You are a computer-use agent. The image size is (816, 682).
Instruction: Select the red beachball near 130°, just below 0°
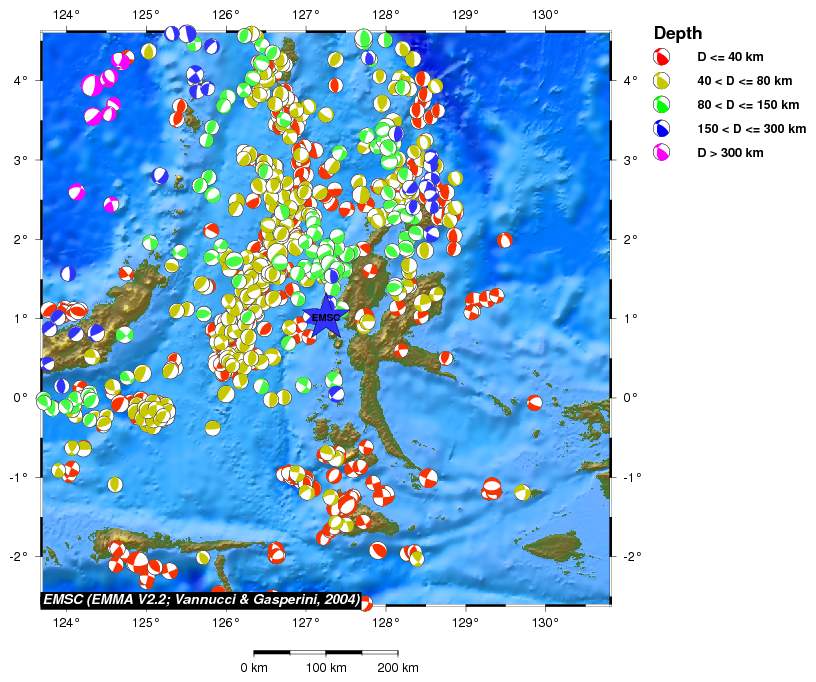coord(535,403)
